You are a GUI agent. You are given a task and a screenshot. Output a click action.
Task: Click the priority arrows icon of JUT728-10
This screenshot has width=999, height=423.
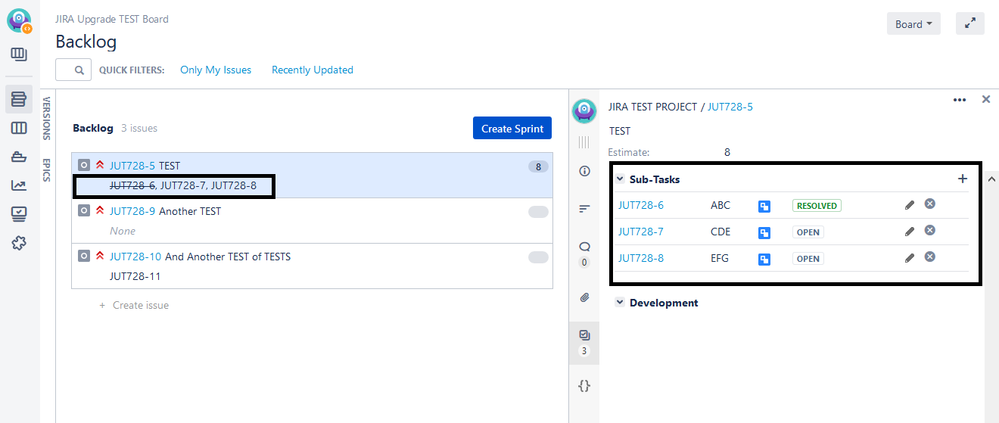[x=99, y=256]
